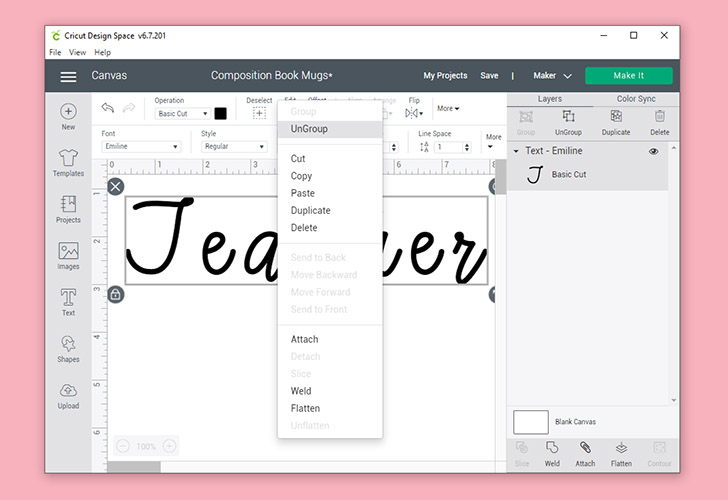728x500 pixels.
Task: Click the layers panel scroll down arrow
Action: [674, 400]
